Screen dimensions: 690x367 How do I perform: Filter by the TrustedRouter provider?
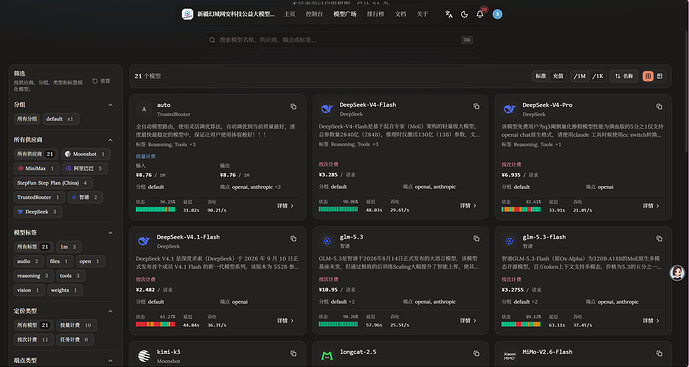(39, 198)
